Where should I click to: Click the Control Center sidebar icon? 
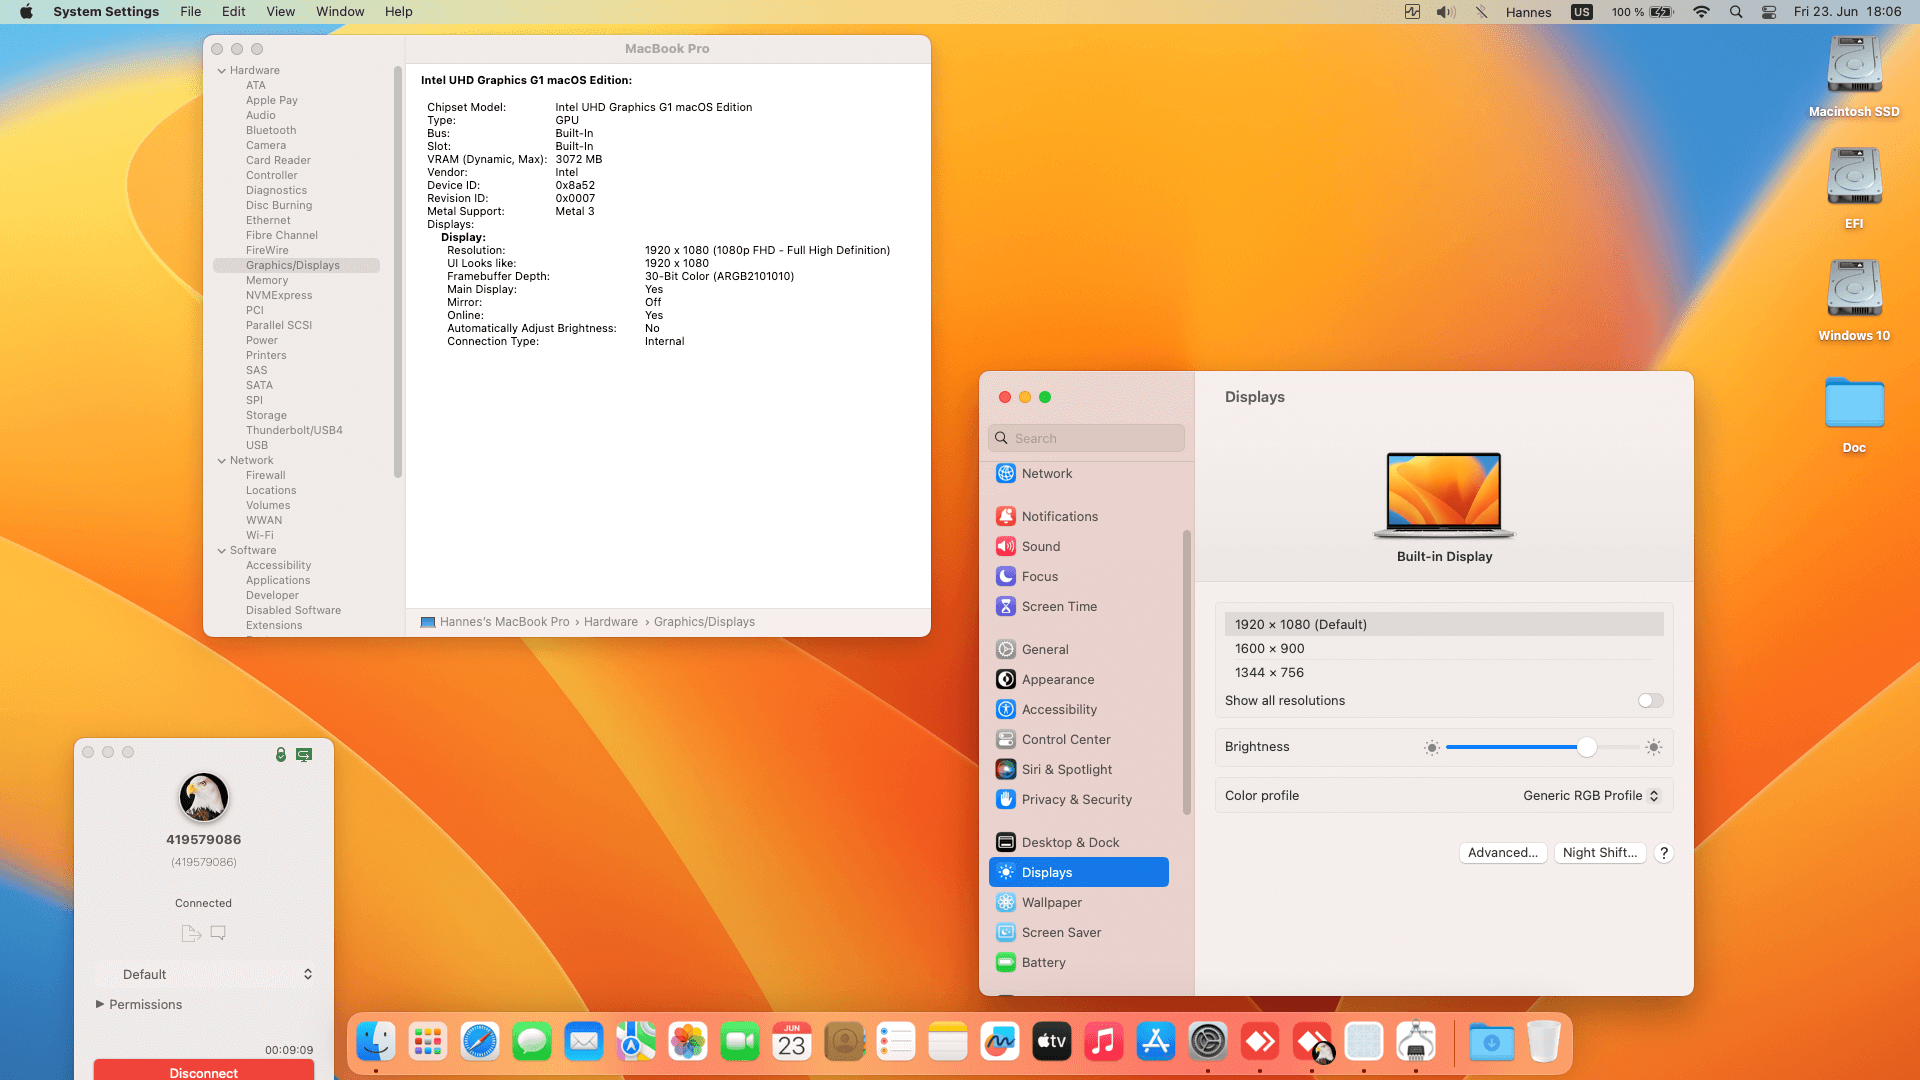click(1006, 739)
